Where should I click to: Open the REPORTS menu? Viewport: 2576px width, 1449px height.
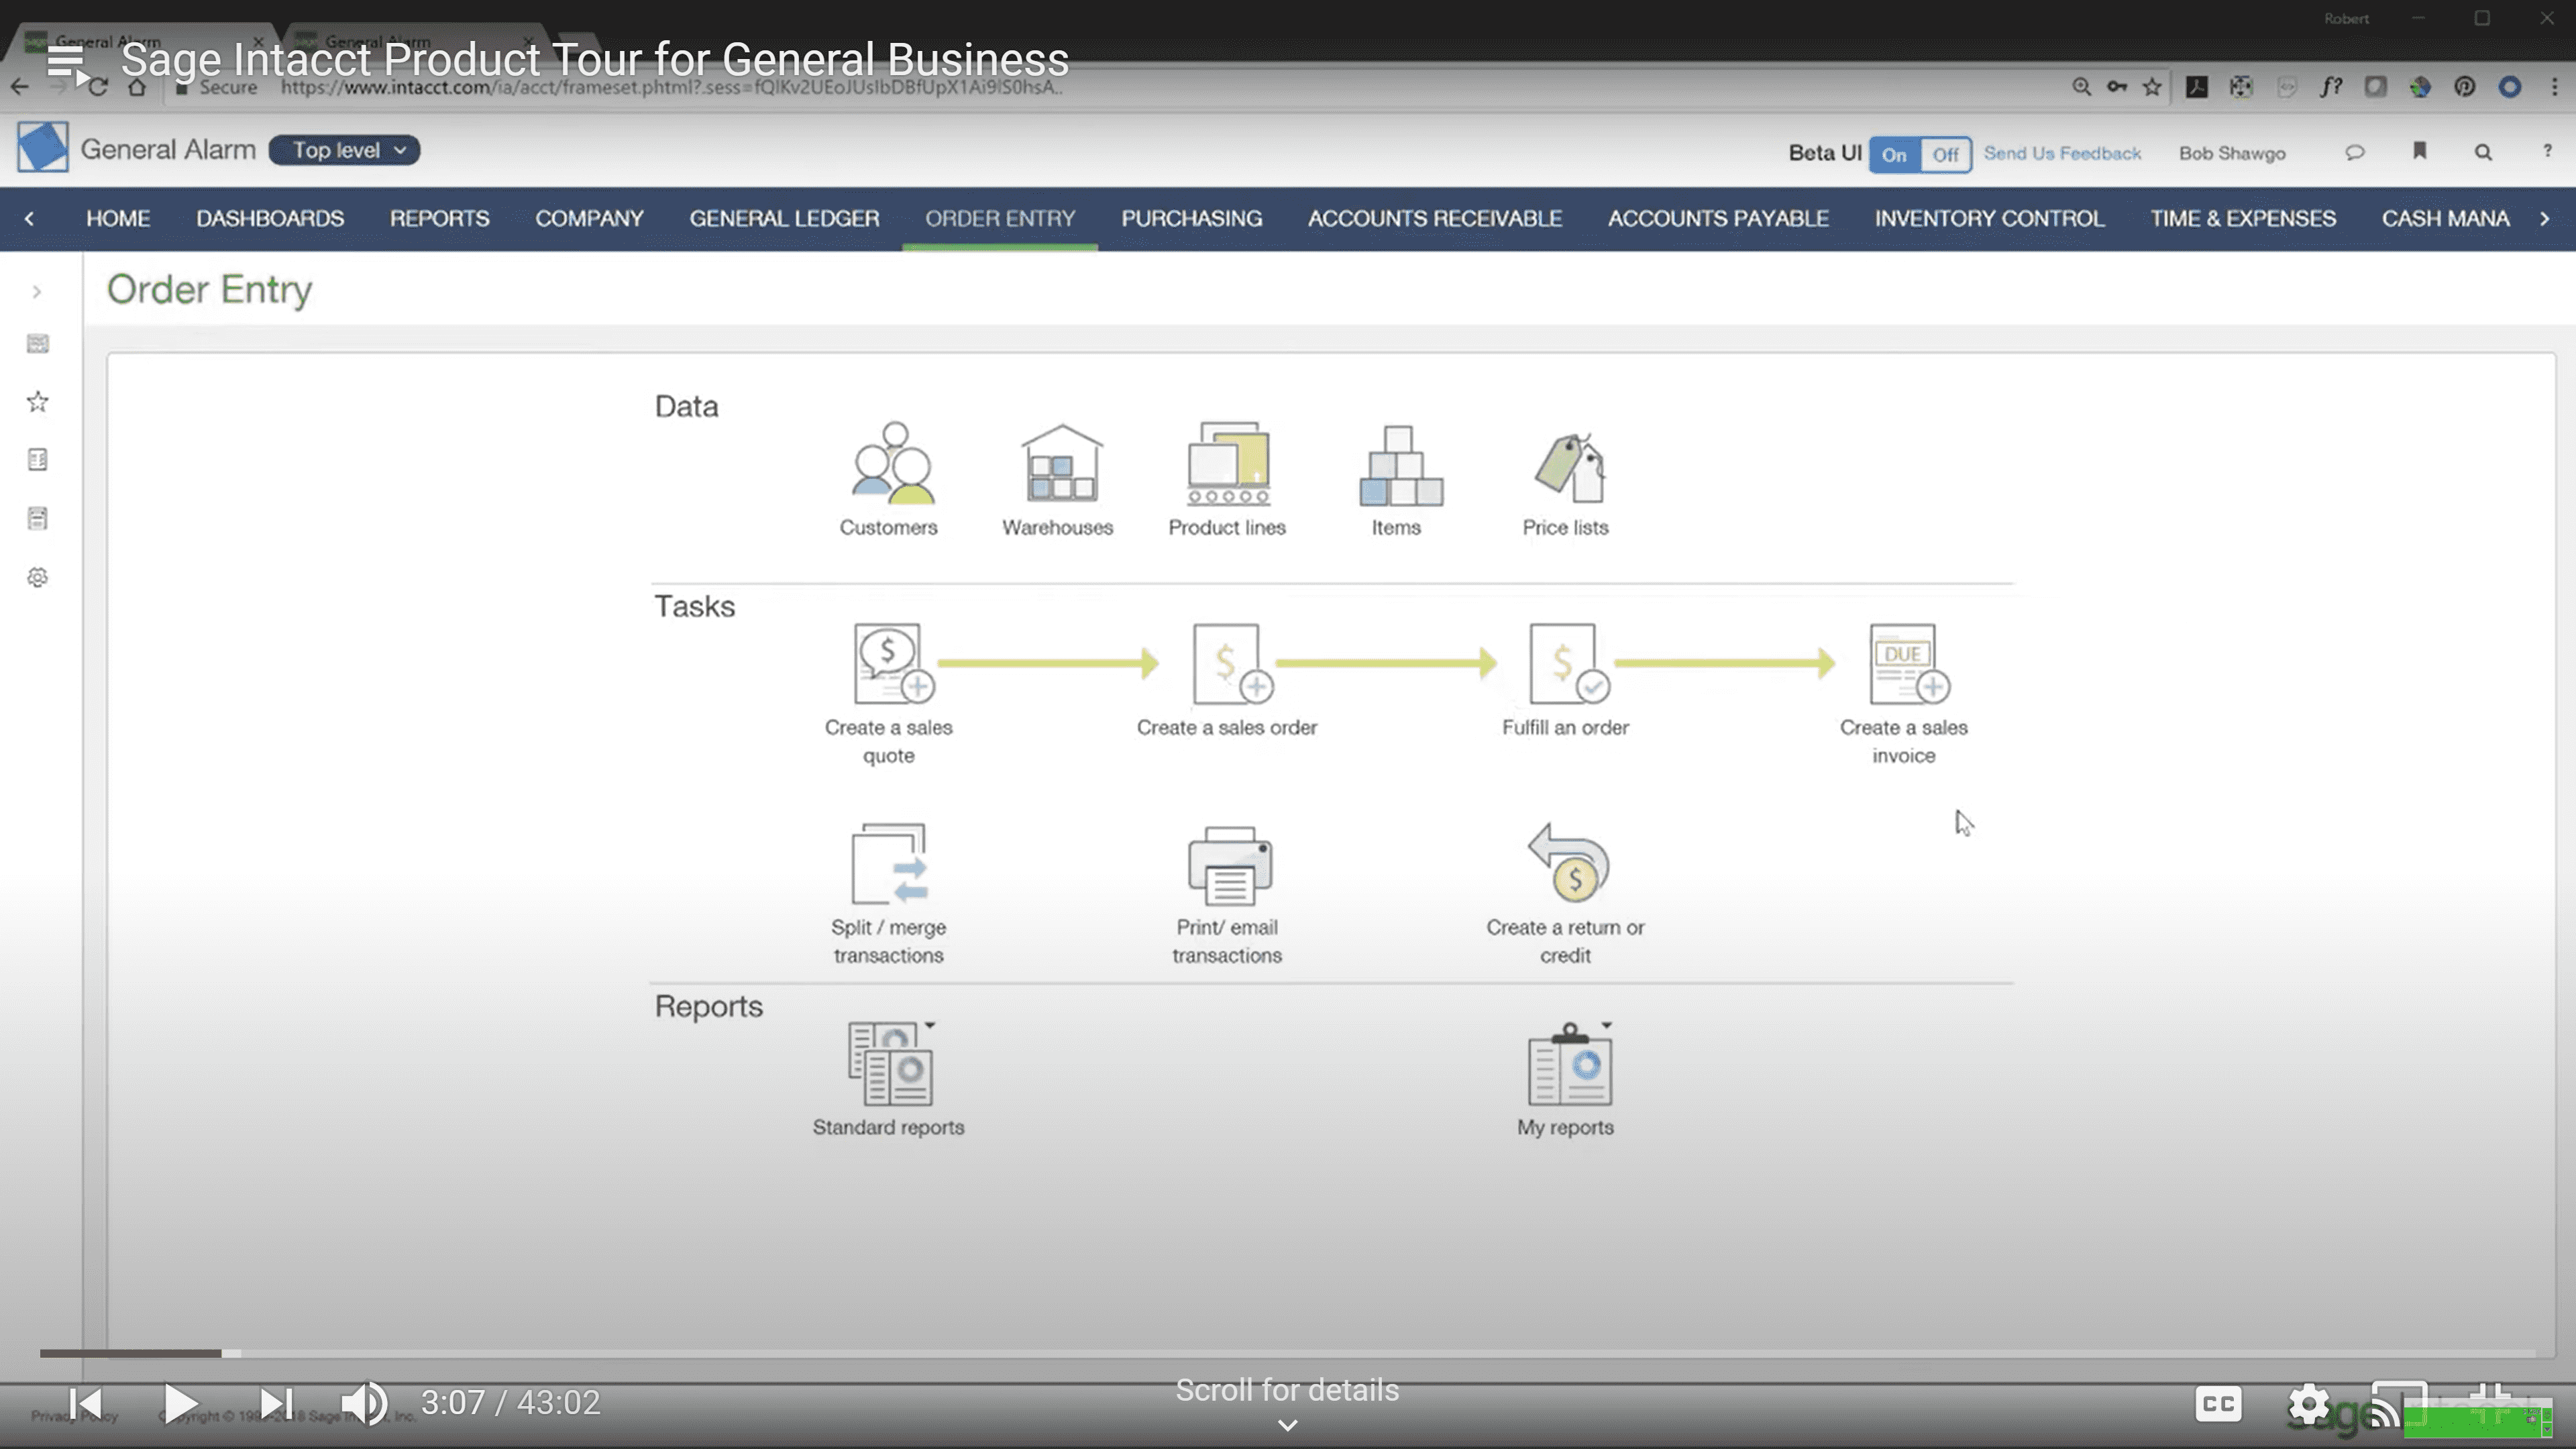pyautogui.click(x=440, y=218)
